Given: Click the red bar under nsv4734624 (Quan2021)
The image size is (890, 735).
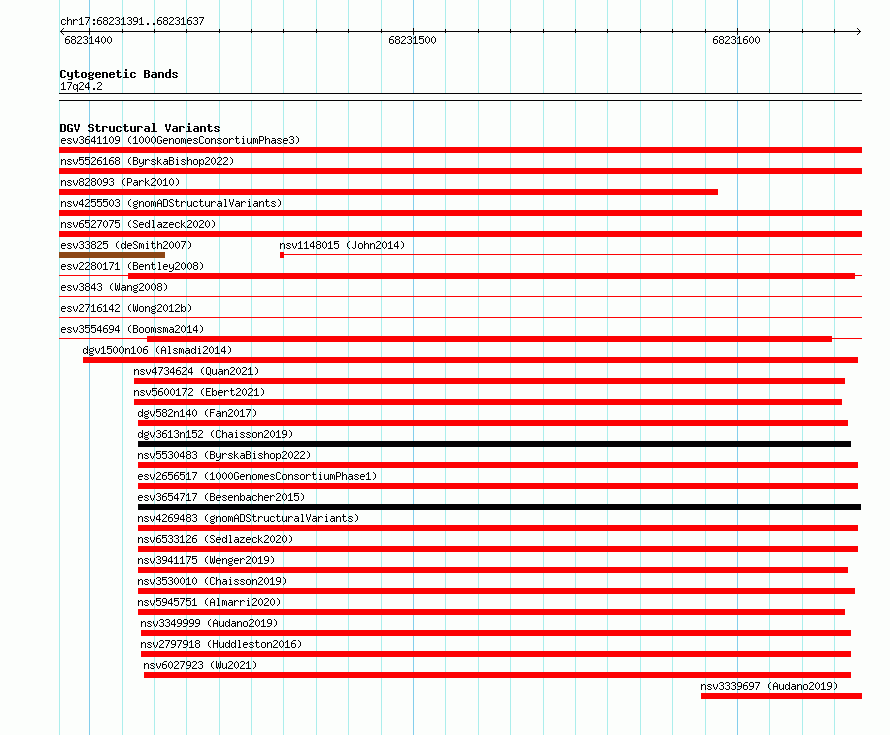Looking at the screenshot, I should (x=489, y=381).
